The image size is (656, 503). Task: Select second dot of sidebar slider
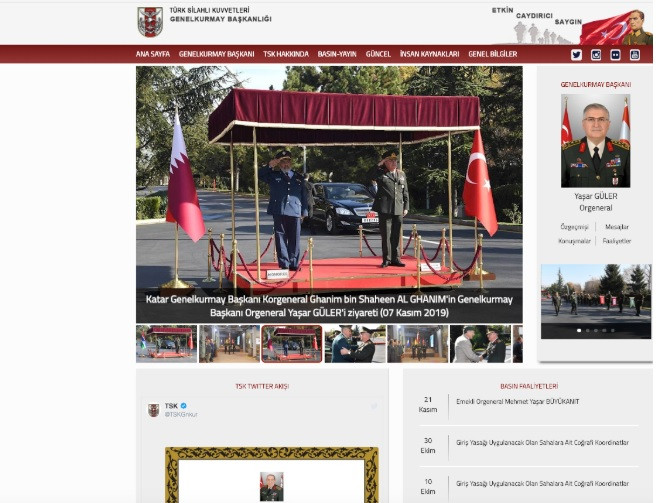[587, 331]
